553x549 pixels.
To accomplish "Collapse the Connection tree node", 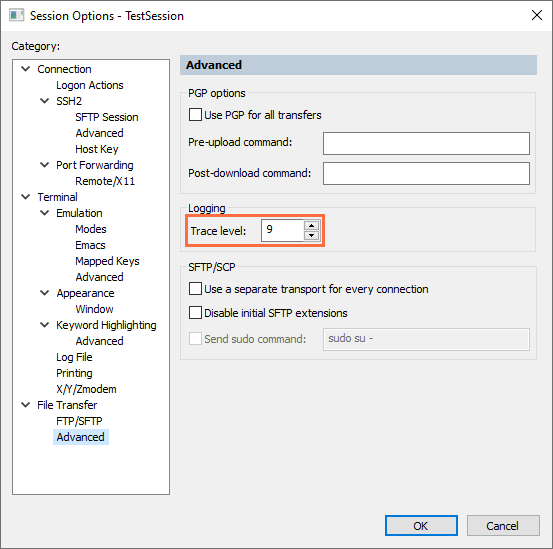I will [26, 69].
